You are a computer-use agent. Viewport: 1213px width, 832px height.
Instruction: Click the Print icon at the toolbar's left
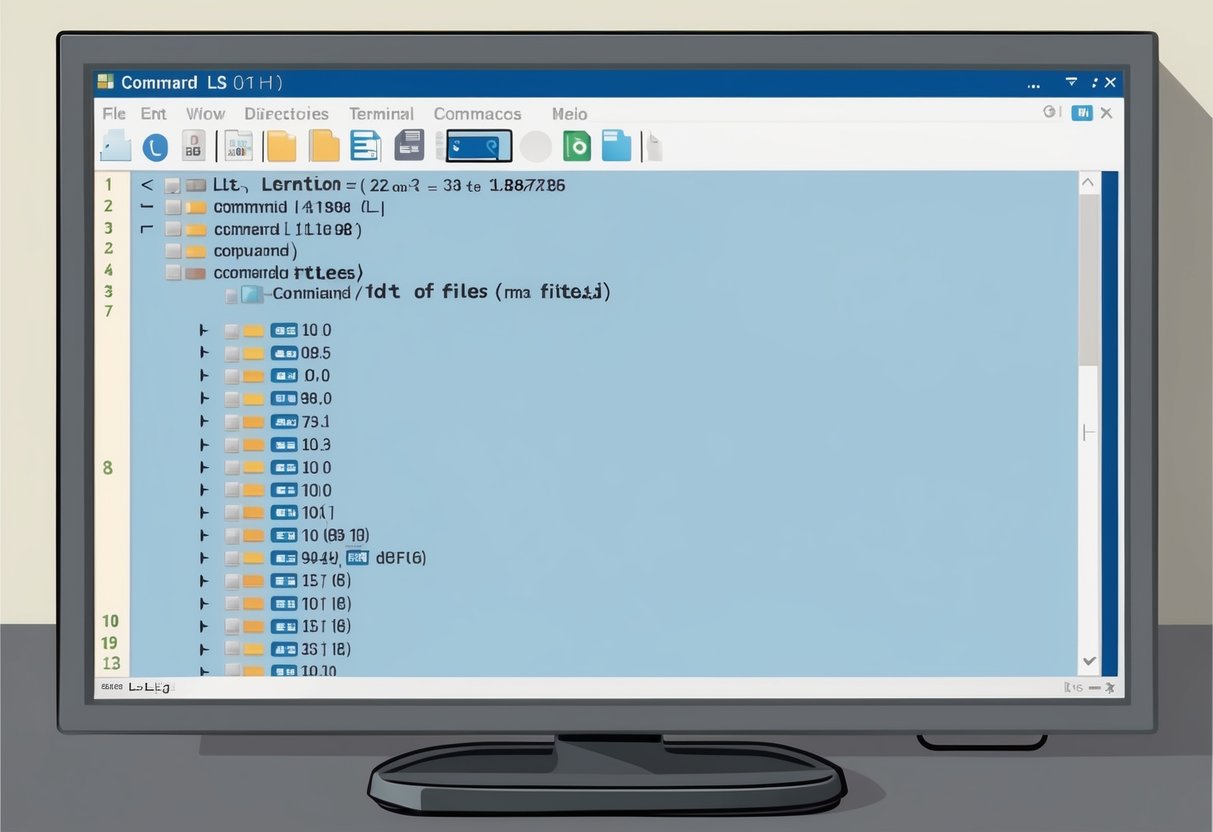click(x=115, y=146)
